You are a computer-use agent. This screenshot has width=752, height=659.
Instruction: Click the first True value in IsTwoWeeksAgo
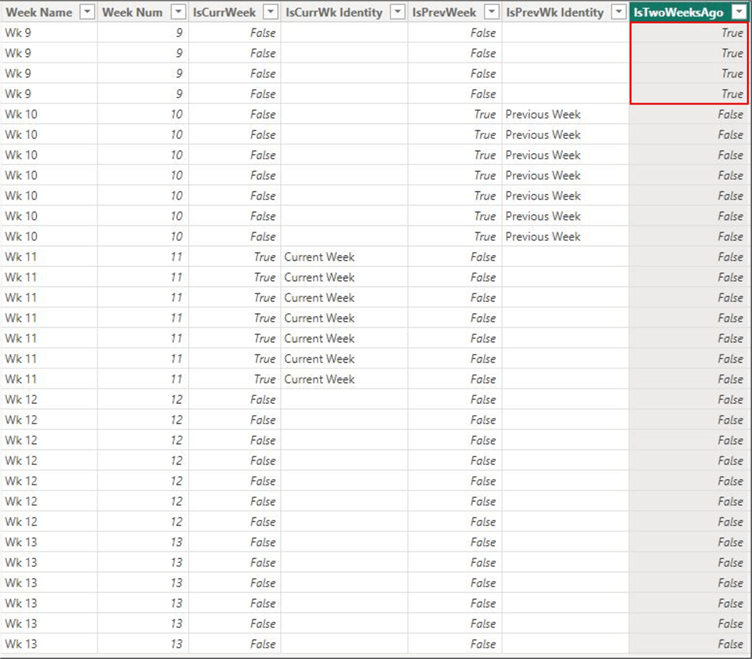[x=689, y=33]
